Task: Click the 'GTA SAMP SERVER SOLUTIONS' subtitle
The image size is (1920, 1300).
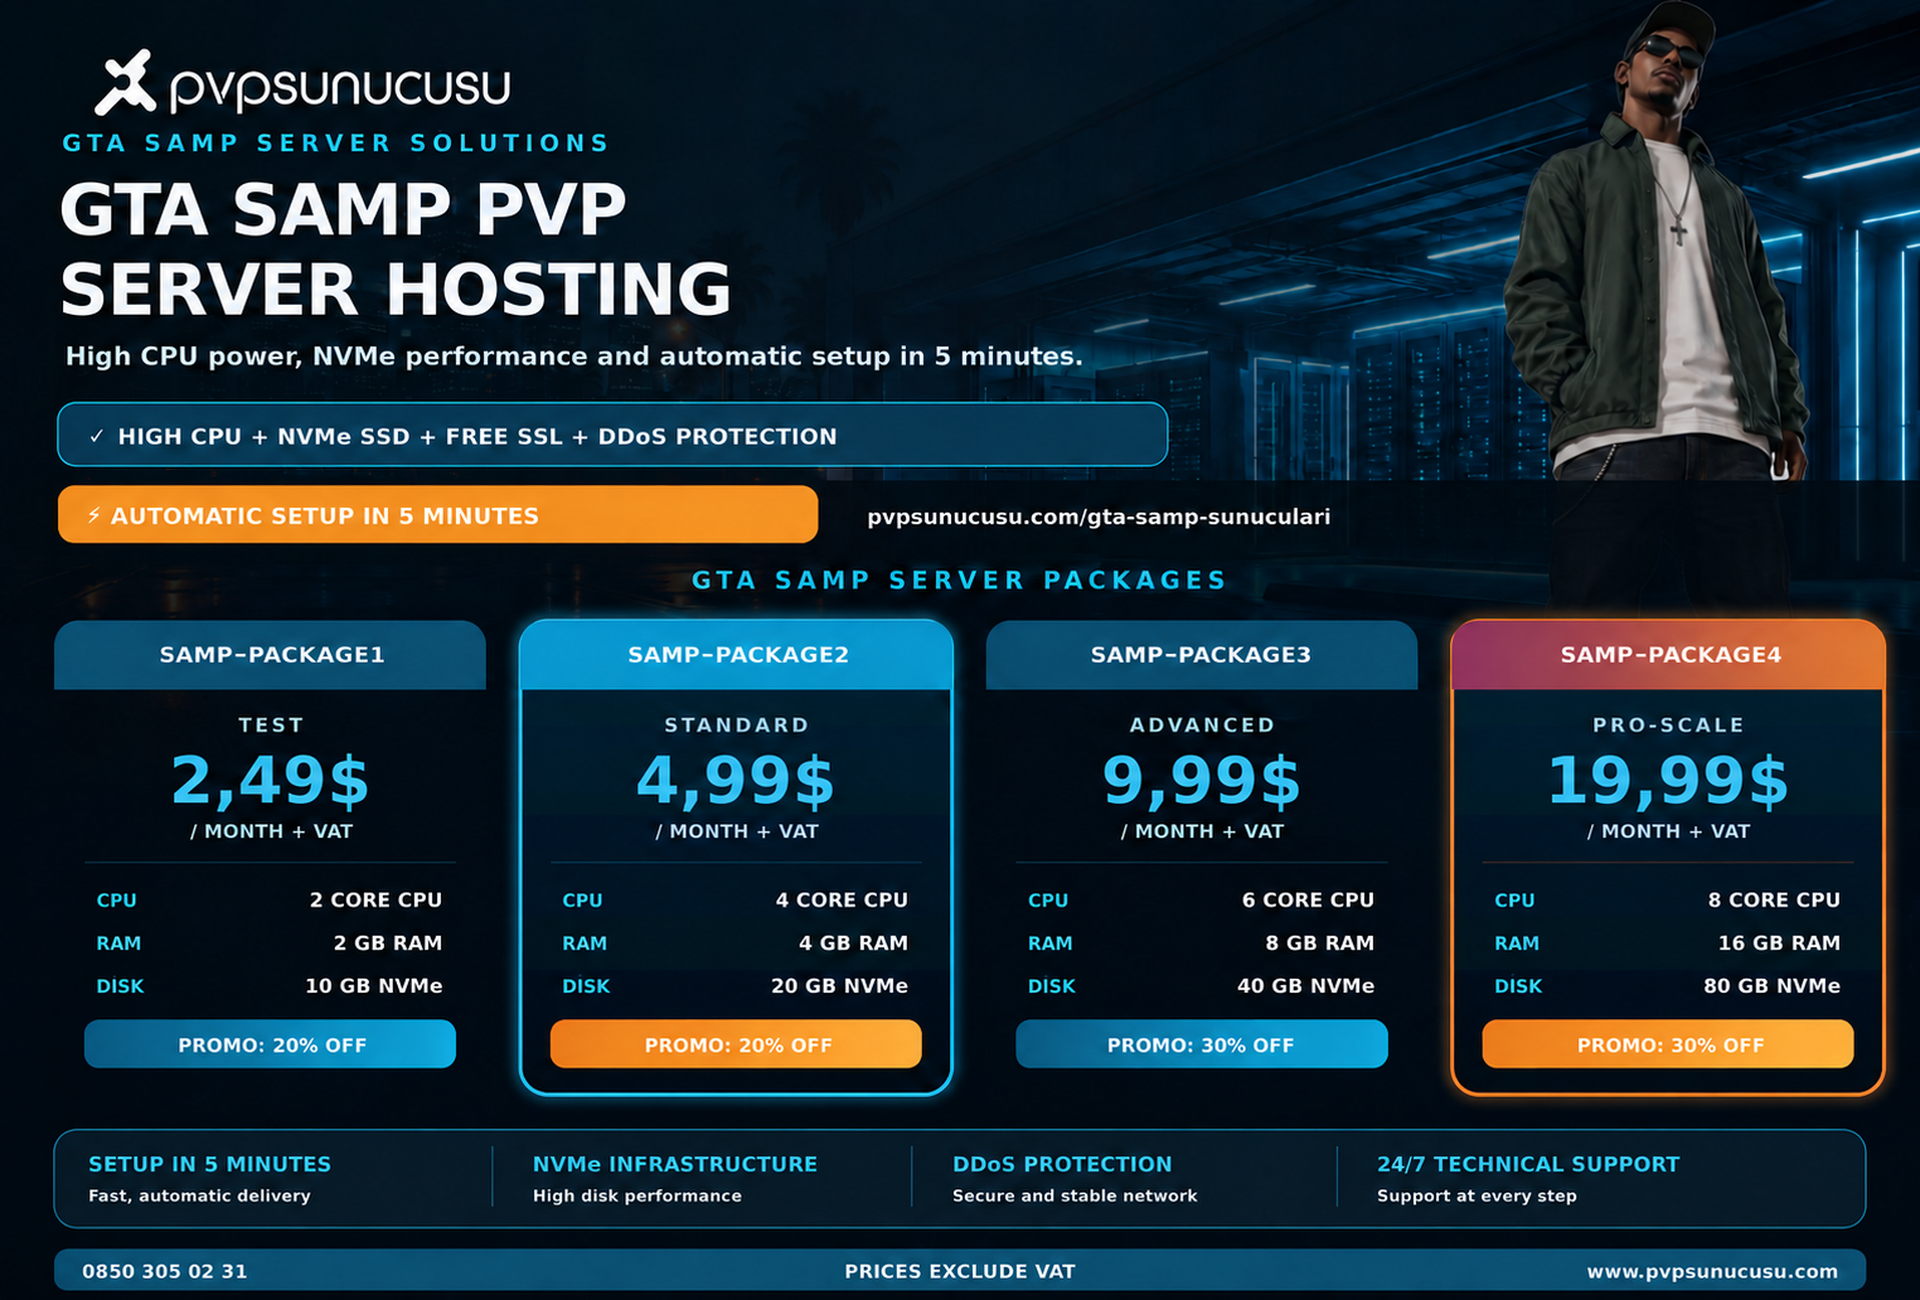Action: pyautogui.click(x=335, y=143)
